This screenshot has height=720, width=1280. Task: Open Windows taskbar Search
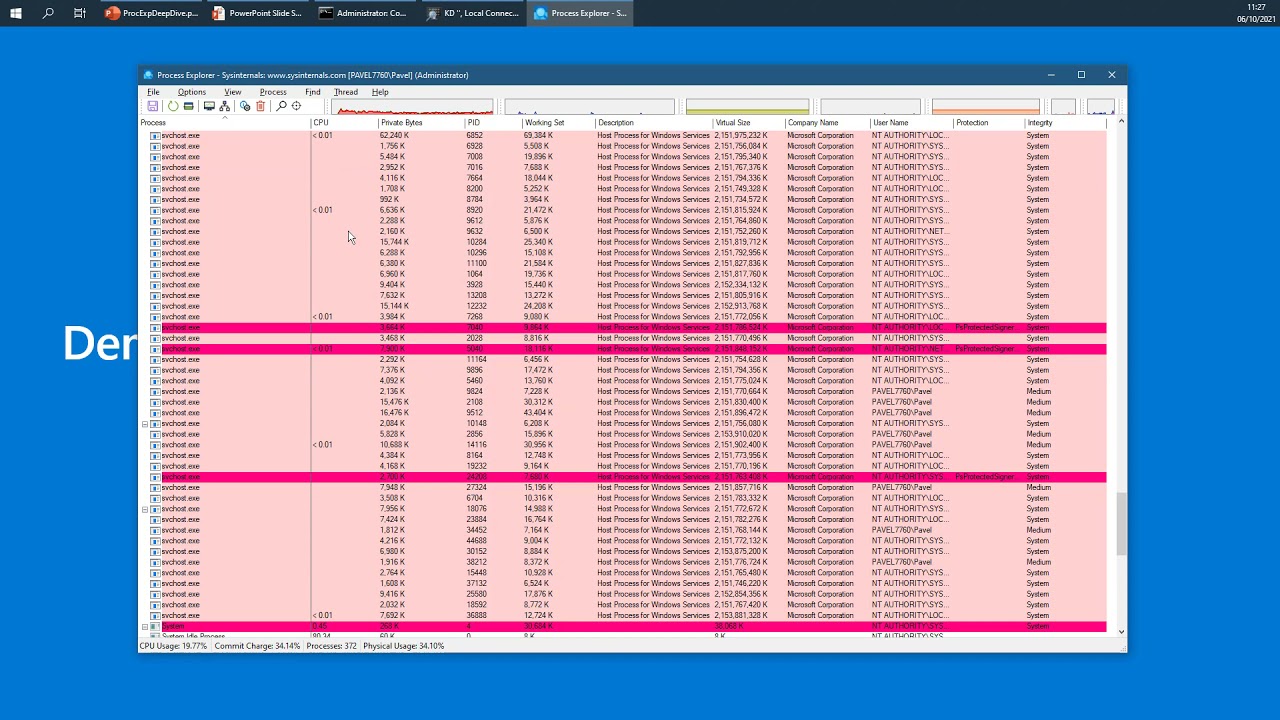pyautogui.click(x=48, y=13)
